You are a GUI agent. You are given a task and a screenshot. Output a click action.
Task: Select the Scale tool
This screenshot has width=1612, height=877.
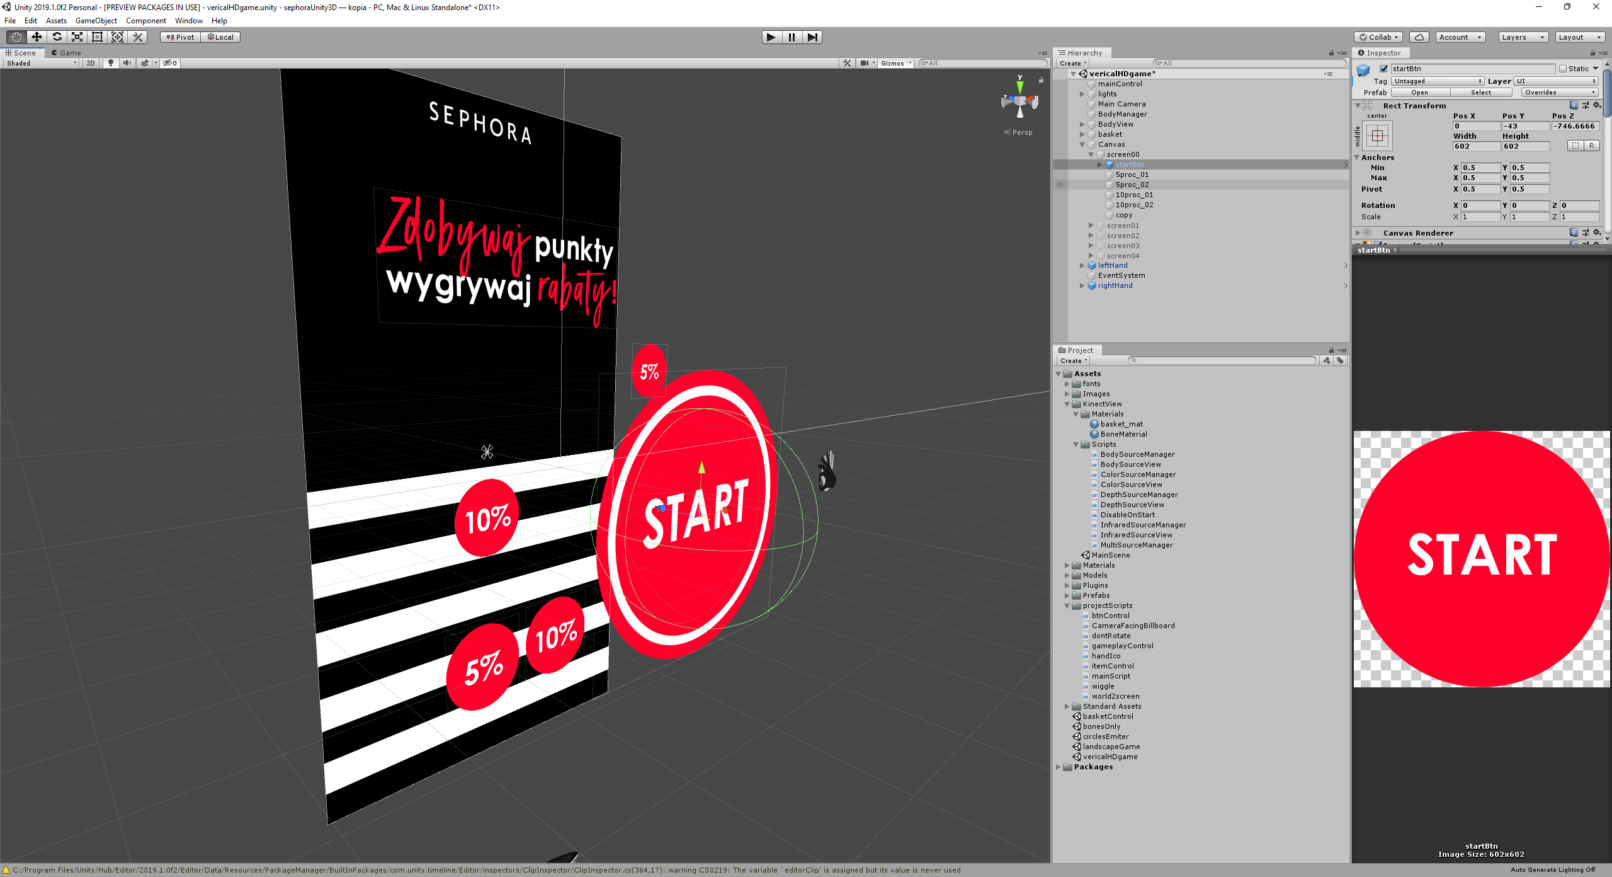[77, 37]
